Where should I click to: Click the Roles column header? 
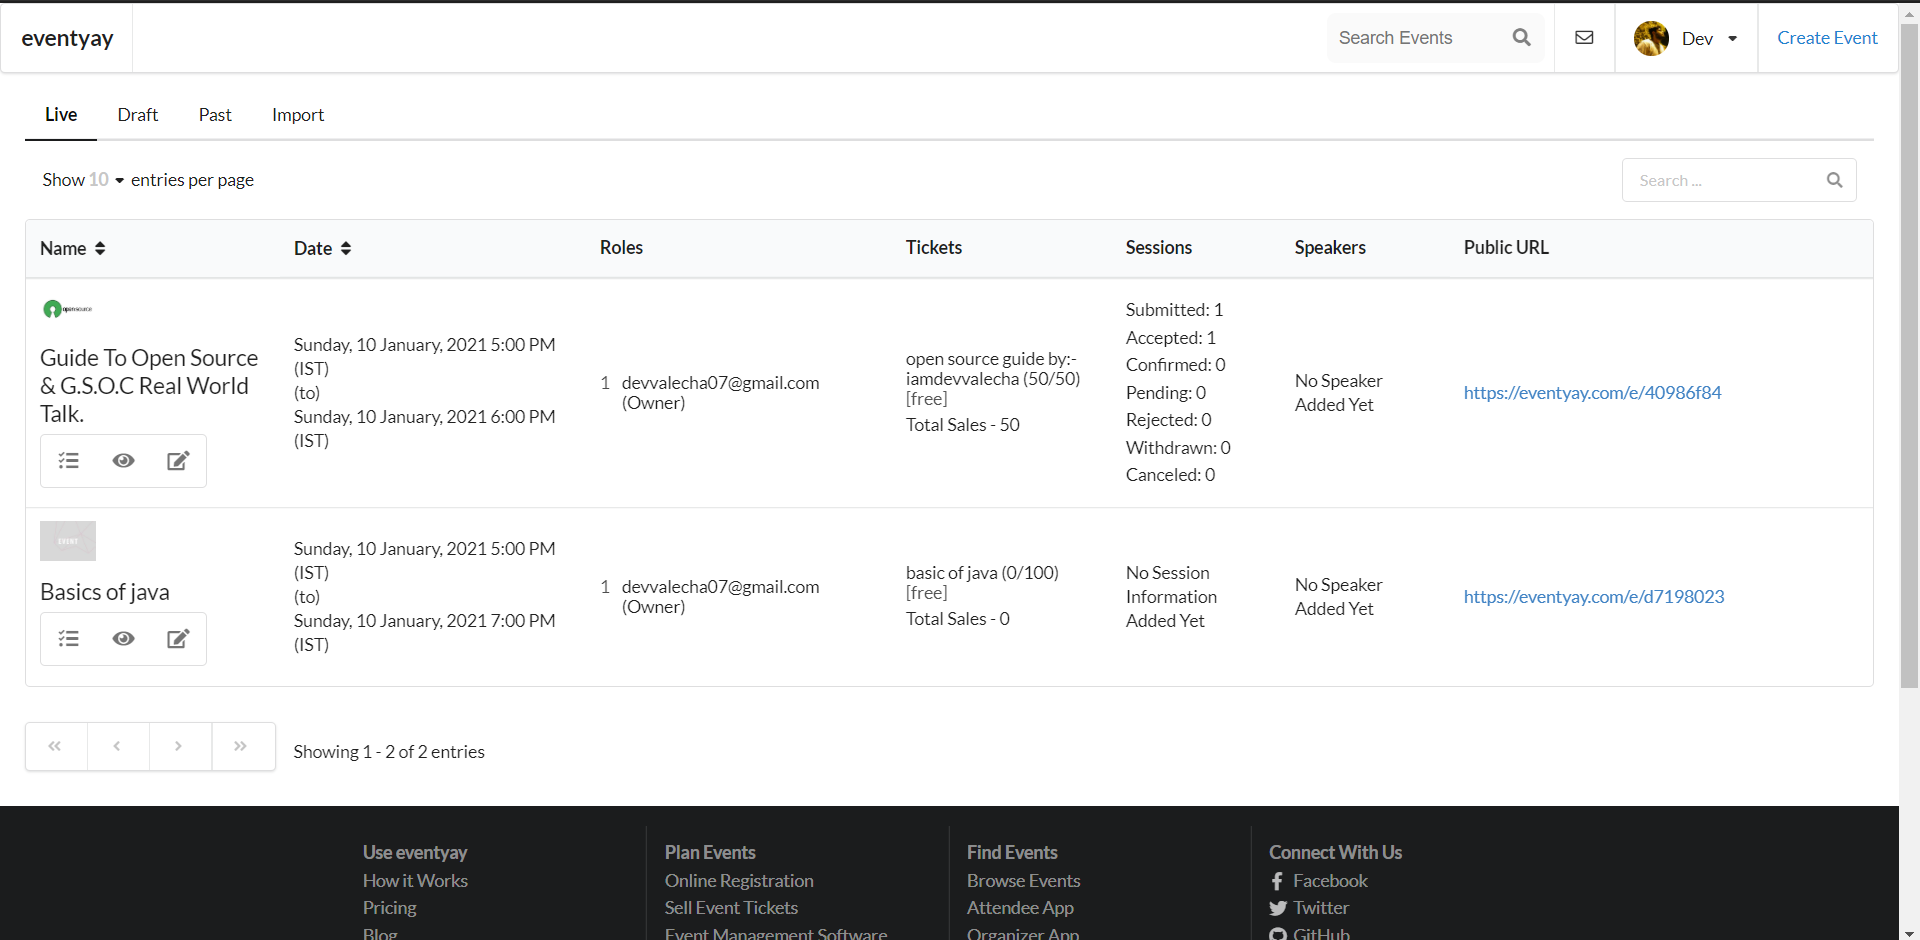621,248
